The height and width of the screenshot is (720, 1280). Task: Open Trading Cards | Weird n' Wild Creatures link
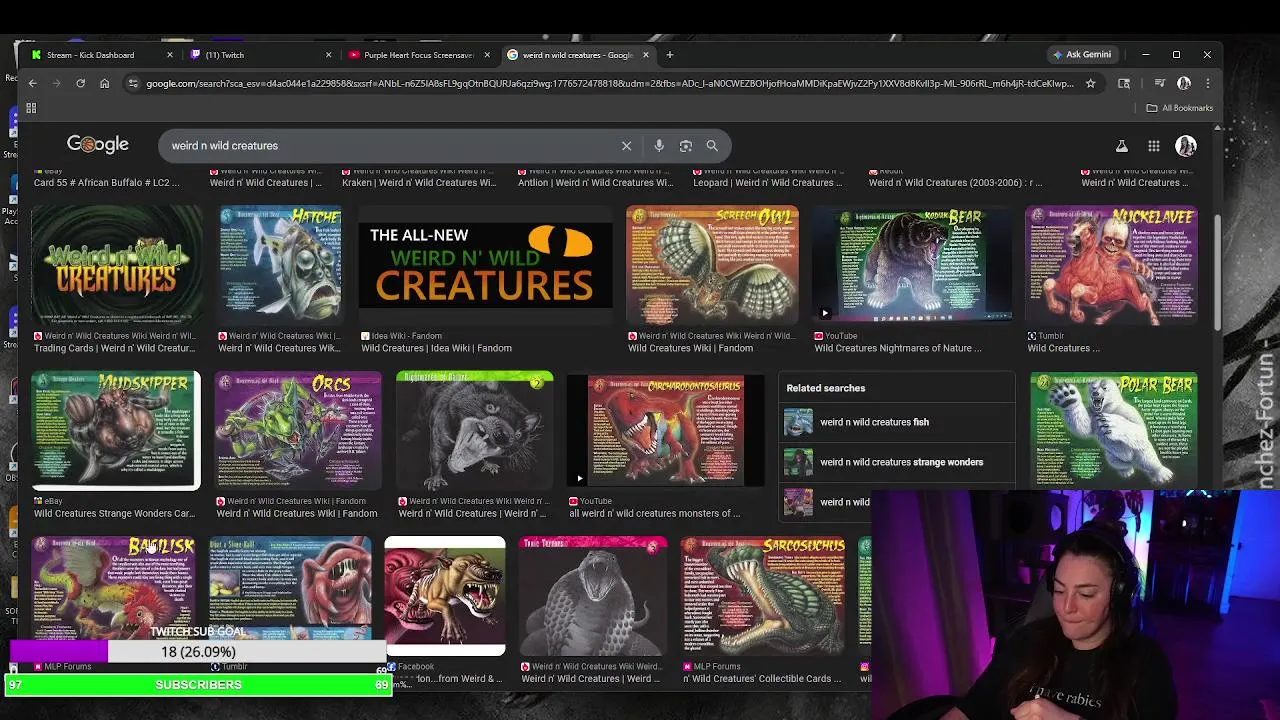click(114, 348)
